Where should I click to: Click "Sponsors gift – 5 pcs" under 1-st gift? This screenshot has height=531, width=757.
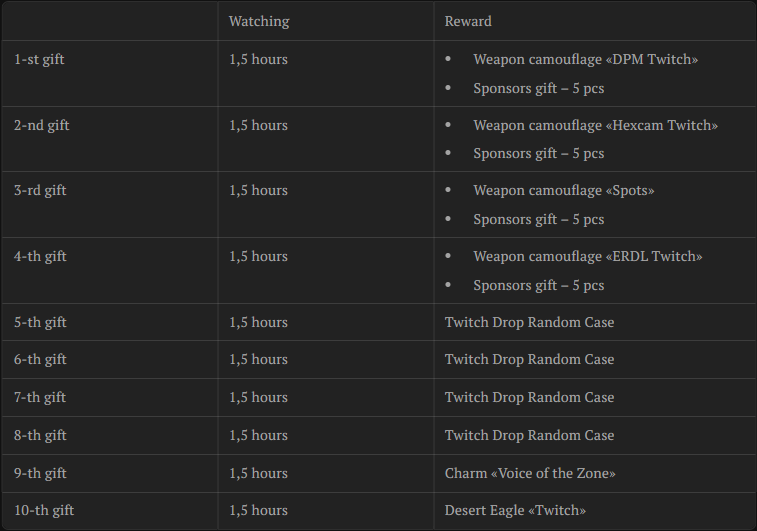(539, 89)
